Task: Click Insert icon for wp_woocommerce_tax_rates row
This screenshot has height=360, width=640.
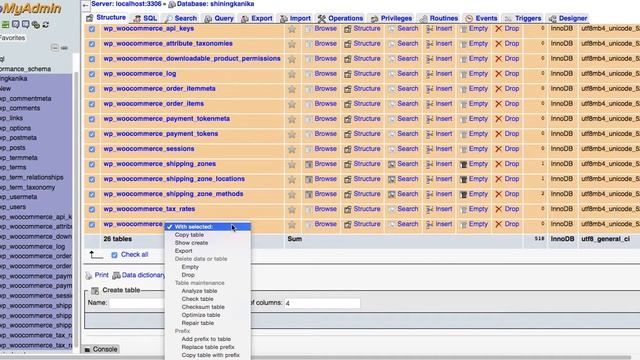Action: (x=430, y=210)
